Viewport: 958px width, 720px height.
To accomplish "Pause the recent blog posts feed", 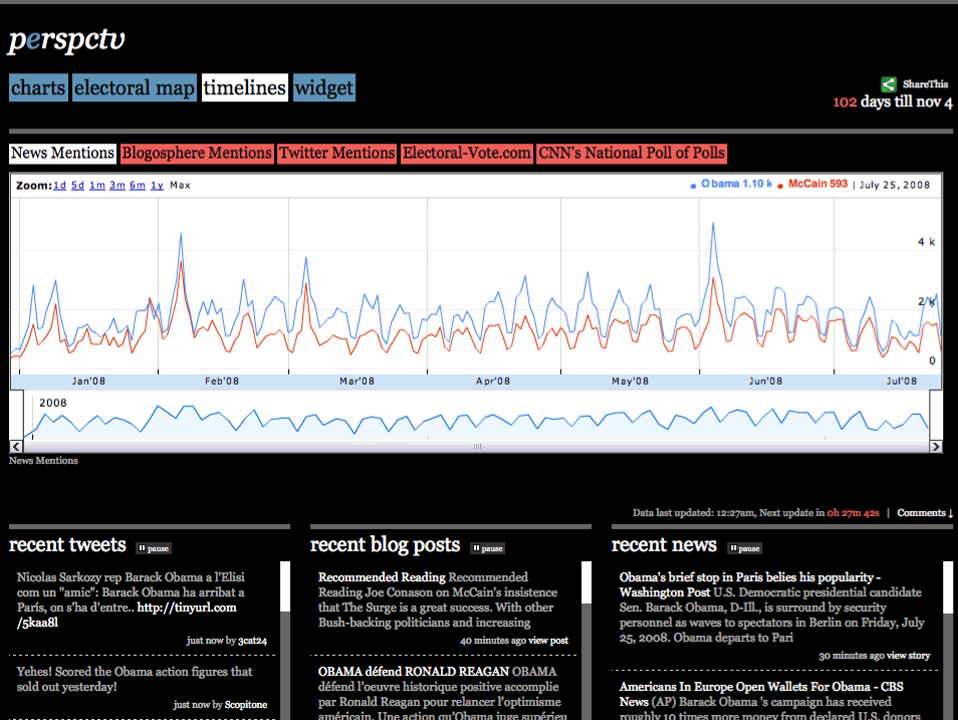I will pos(488,548).
